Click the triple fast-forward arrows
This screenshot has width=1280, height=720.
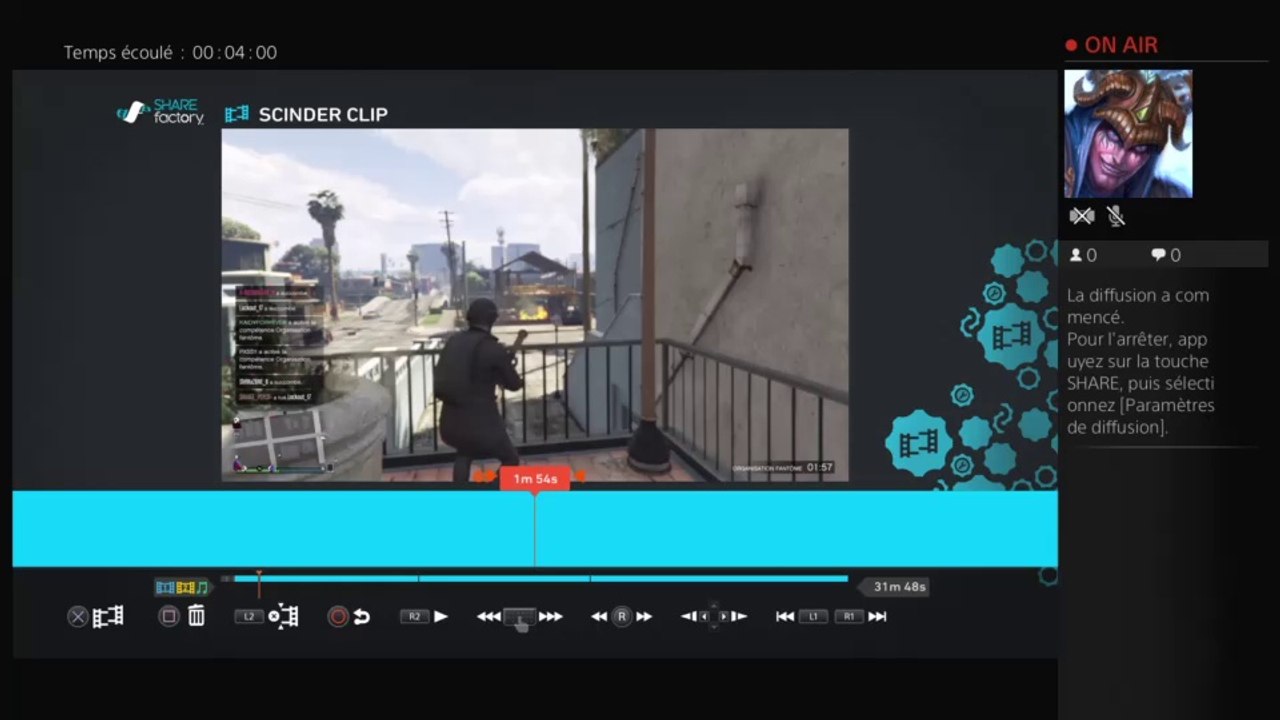pyautogui.click(x=551, y=617)
